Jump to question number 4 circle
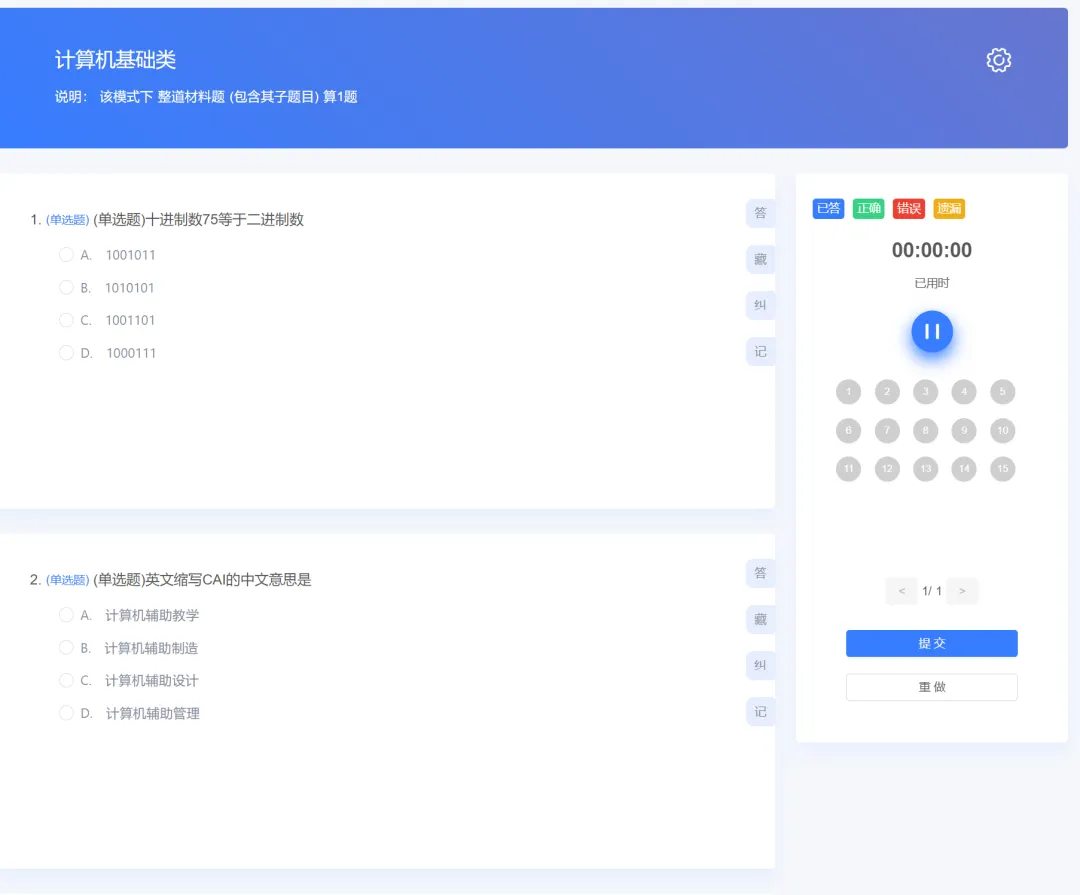 tap(964, 392)
